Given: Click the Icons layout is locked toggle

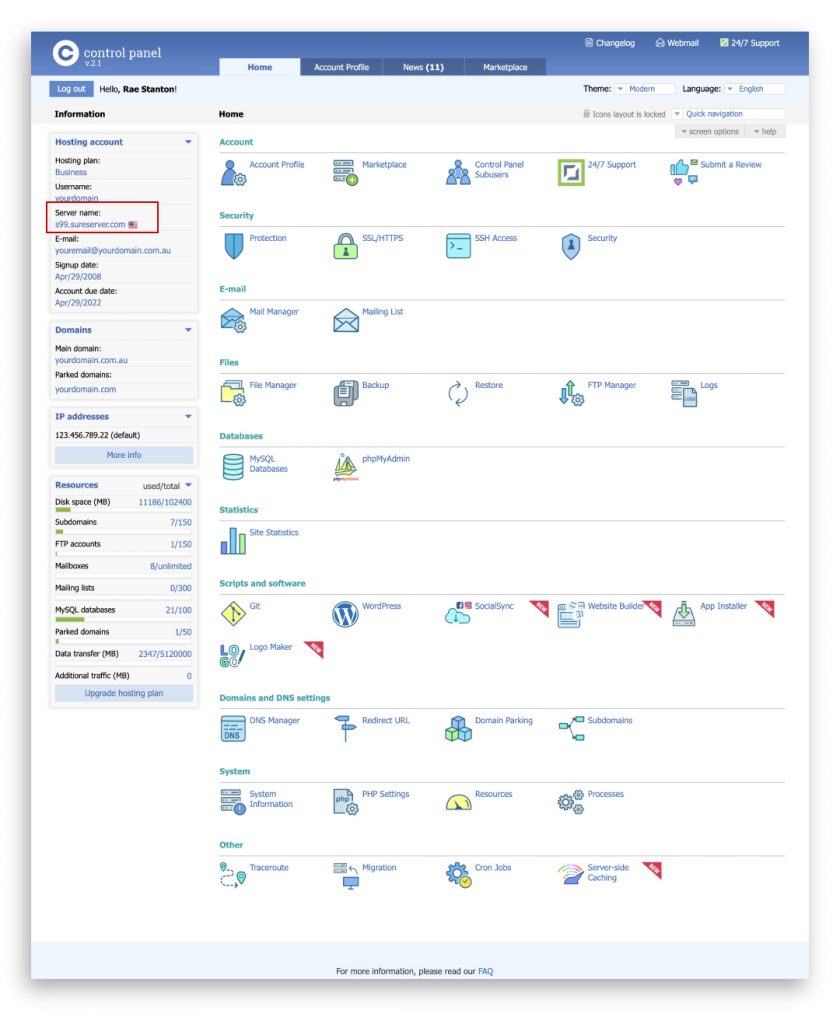Looking at the screenshot, I should pyautogui.click(x=624, y=114).
